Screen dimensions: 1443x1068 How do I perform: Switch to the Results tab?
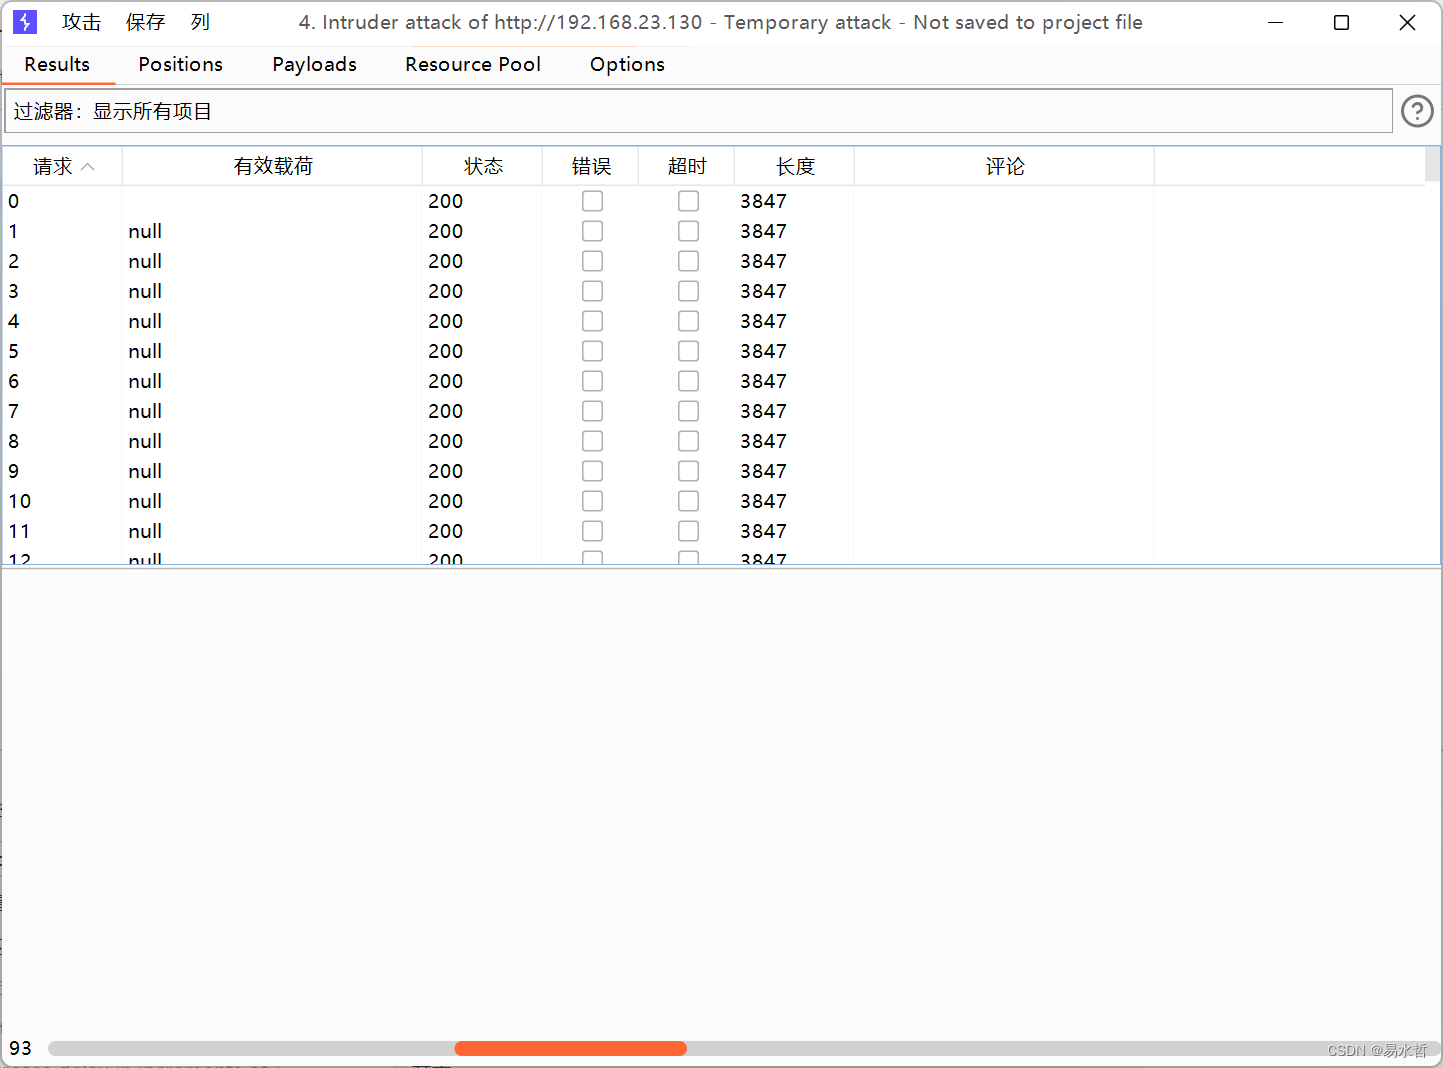(57, 64)
